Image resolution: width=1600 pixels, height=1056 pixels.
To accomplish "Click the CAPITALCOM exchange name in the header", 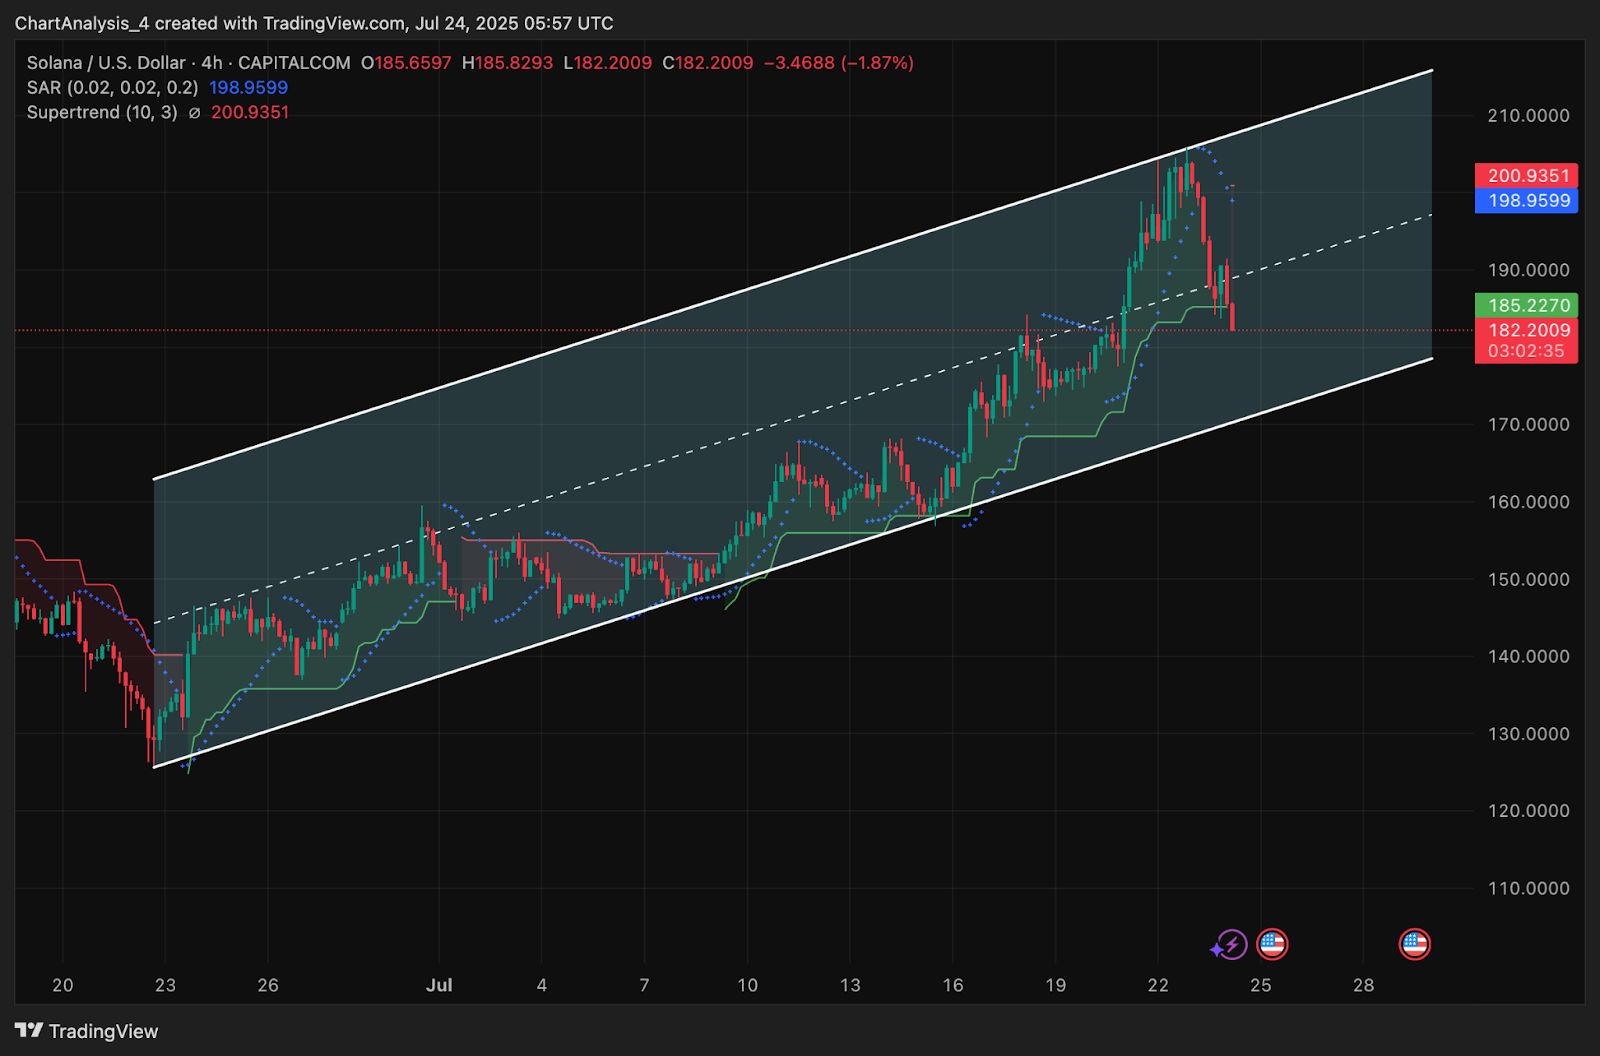I will pyautogui.click(x=294, y=63).
